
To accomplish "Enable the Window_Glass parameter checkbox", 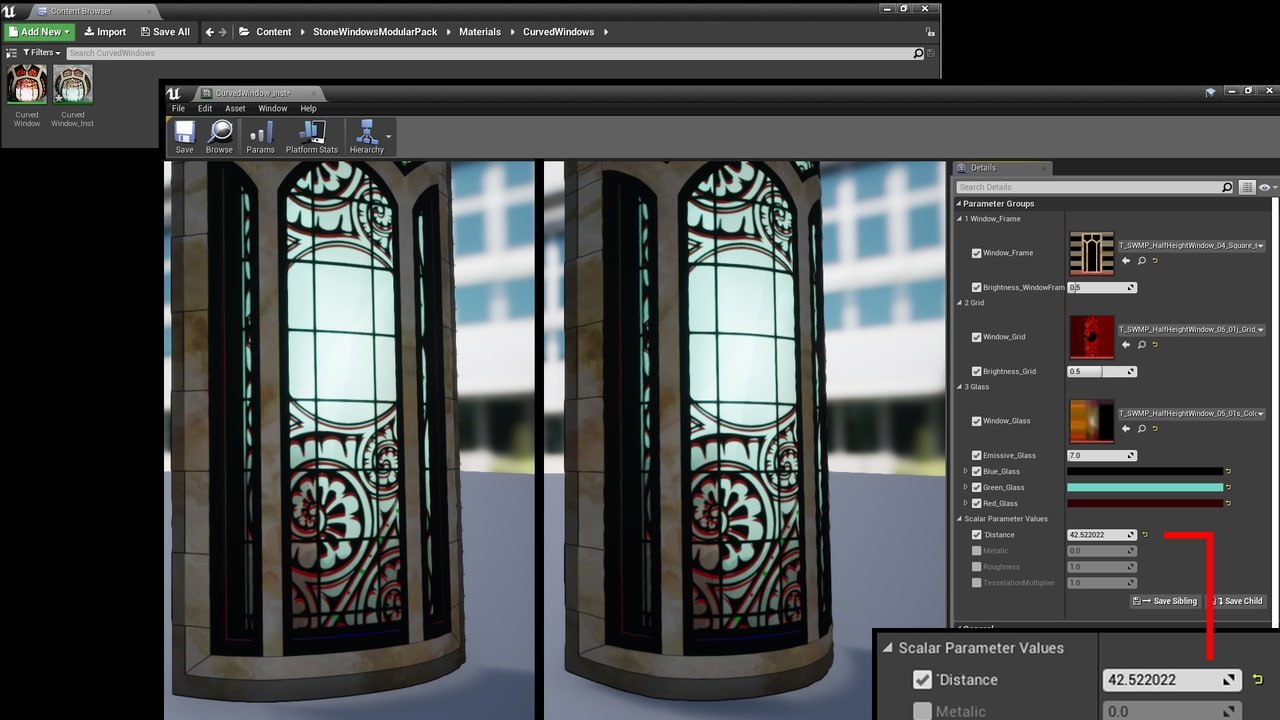I will click(976, 421).
